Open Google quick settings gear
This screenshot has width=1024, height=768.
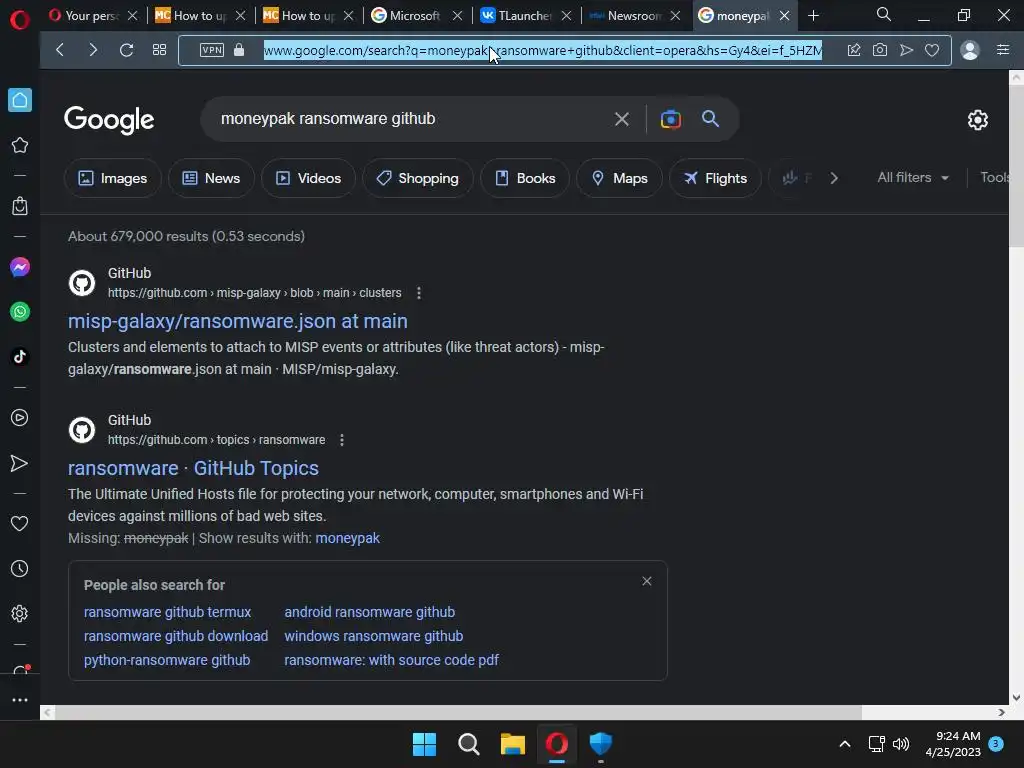(978, 120)
